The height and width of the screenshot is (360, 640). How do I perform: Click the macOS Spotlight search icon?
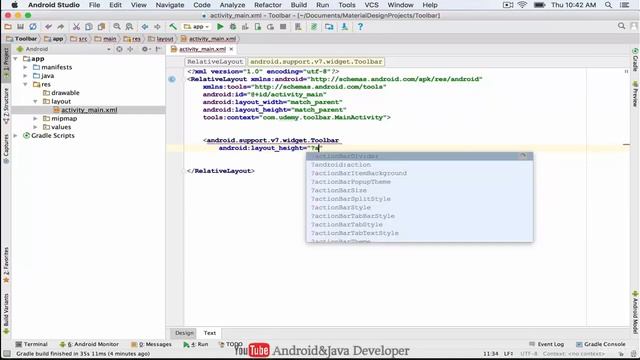(x=608, y=5)
